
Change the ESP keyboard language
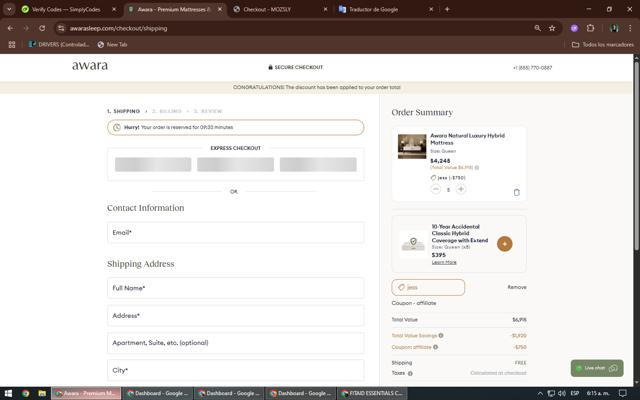(x=575, y=393)
